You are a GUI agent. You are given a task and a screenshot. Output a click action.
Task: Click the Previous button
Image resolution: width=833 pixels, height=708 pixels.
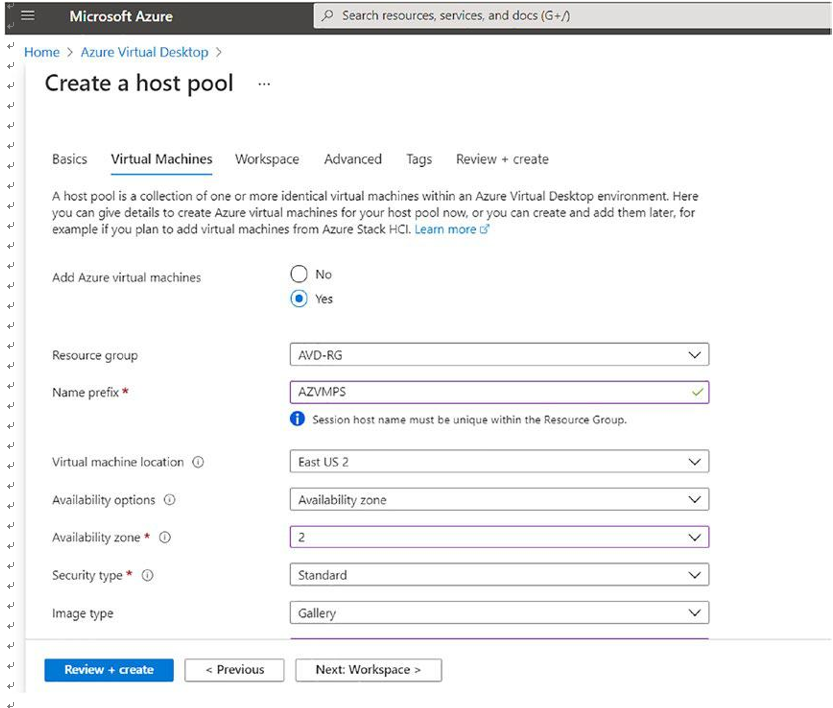coord(234,670)
